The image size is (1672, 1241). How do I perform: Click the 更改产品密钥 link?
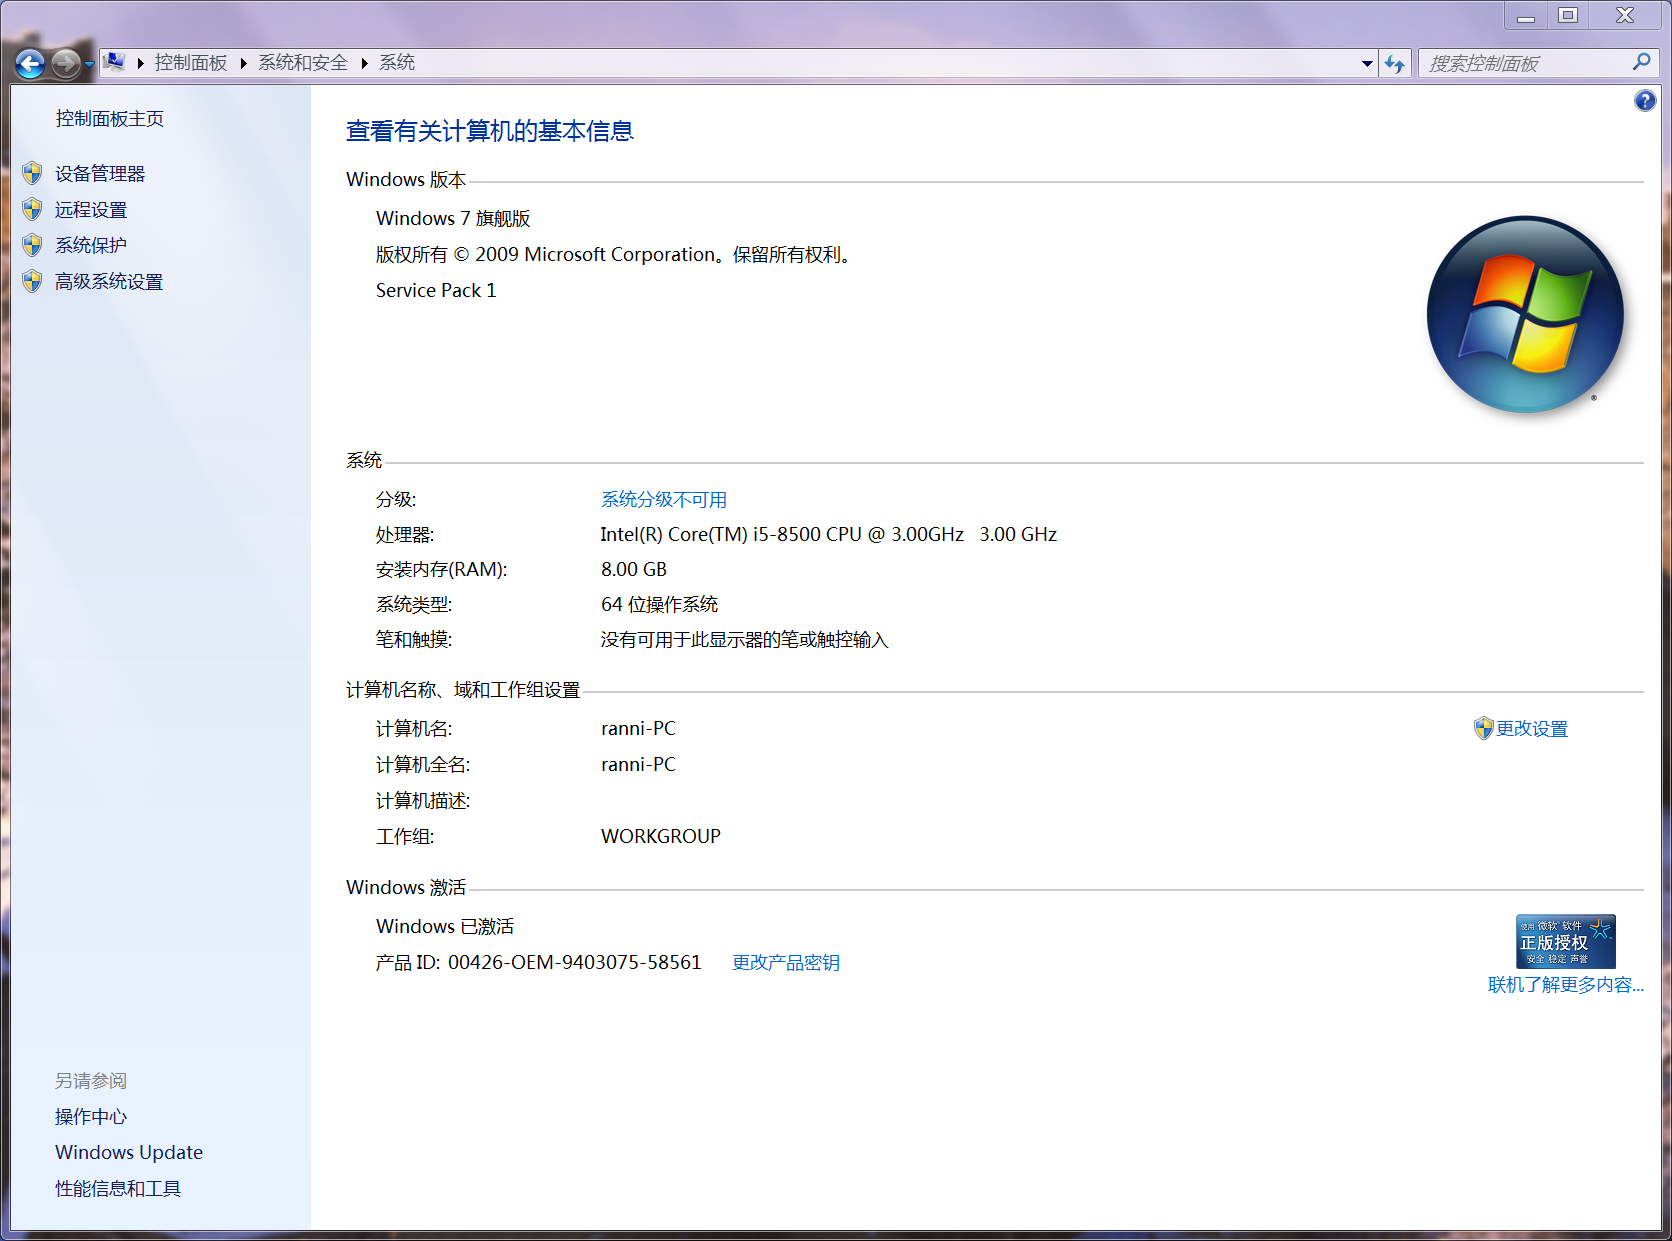click(785, 963)
